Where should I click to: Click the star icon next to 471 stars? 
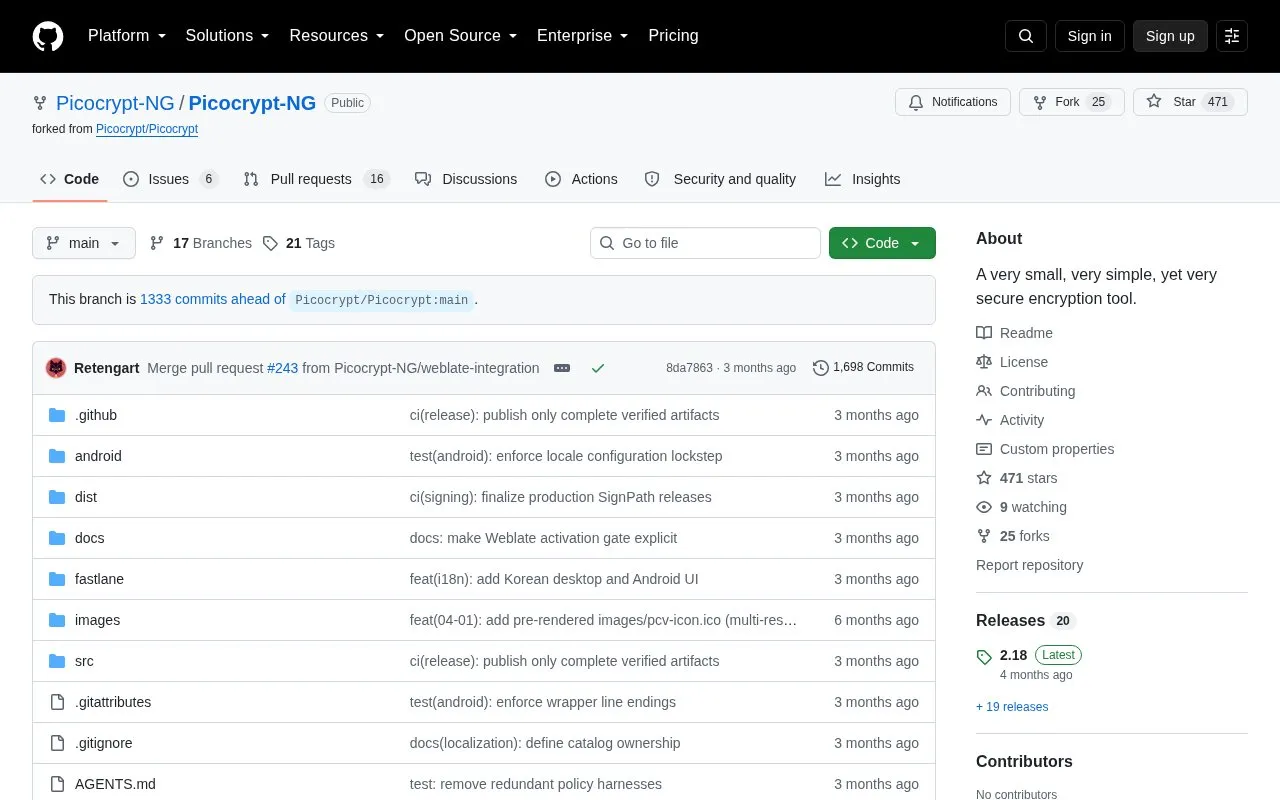984,478
